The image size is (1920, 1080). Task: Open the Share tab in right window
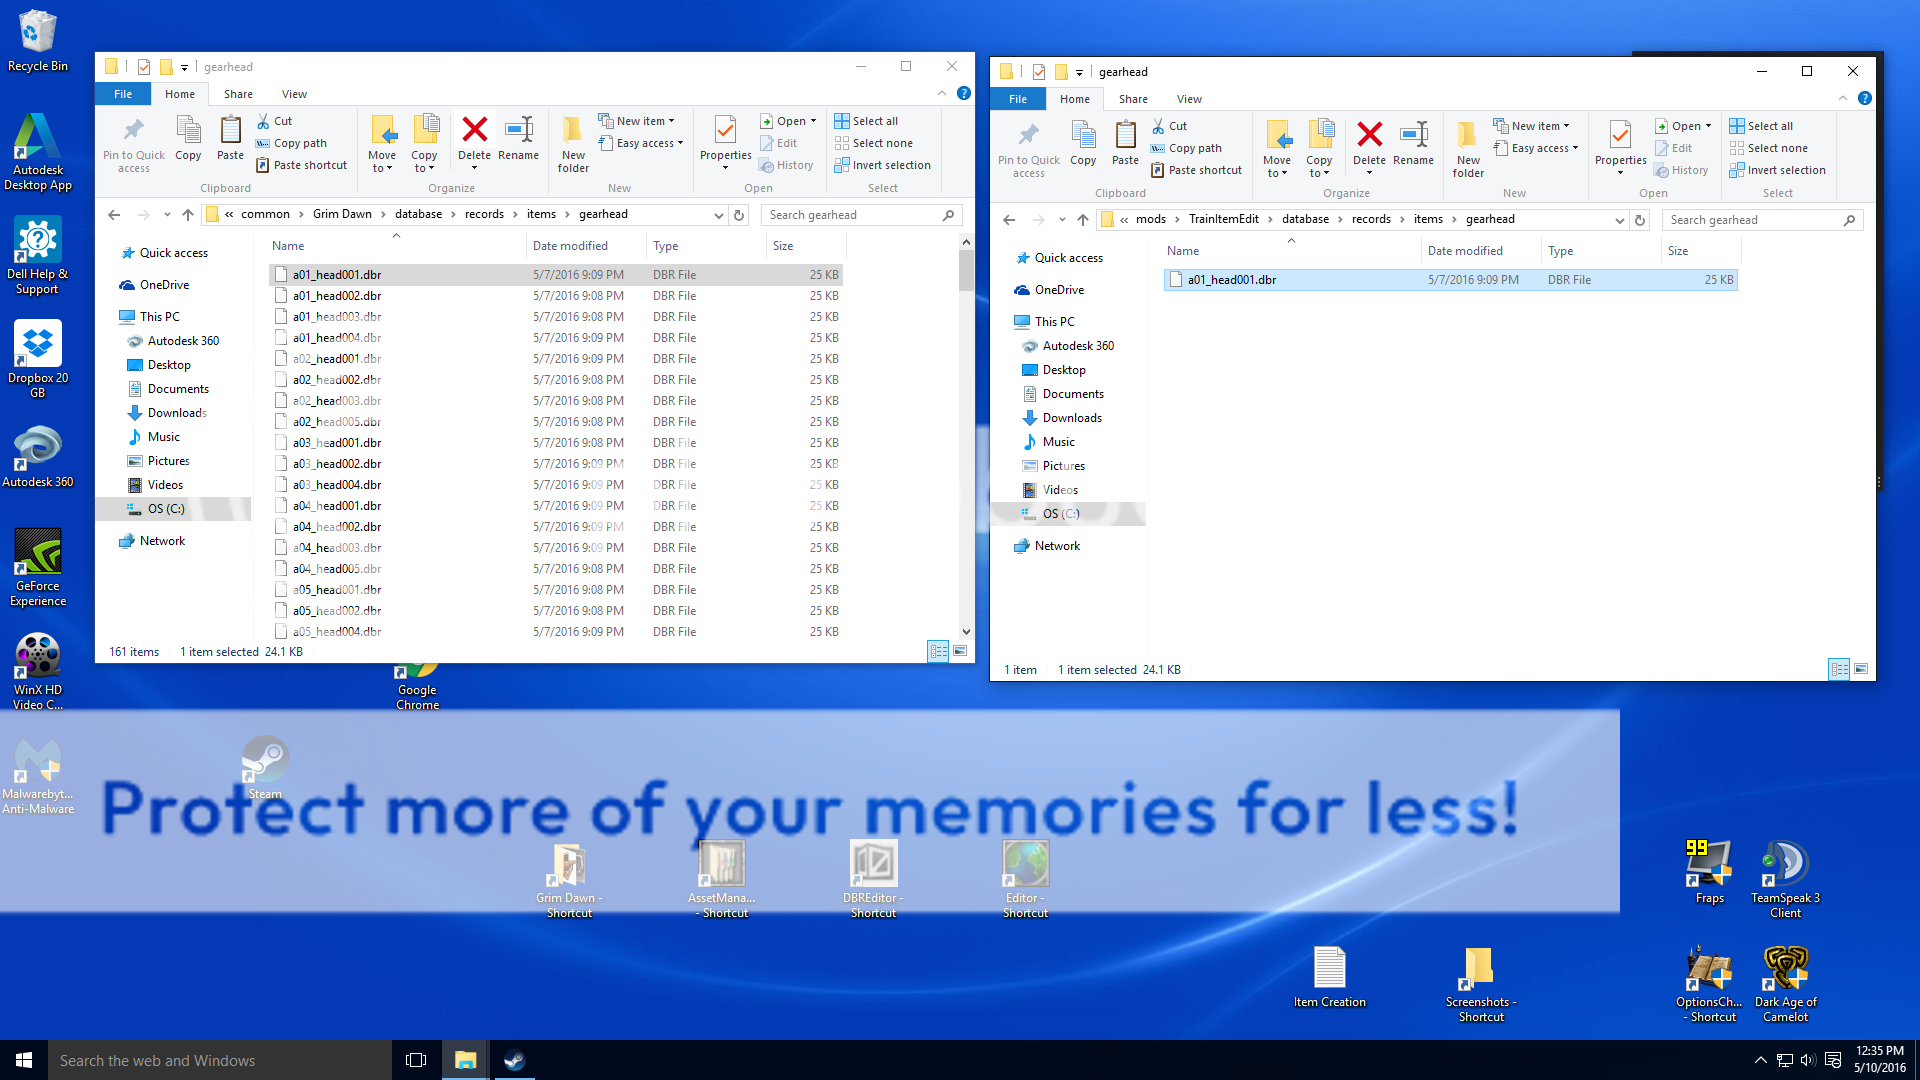(x=1133, y=99)
